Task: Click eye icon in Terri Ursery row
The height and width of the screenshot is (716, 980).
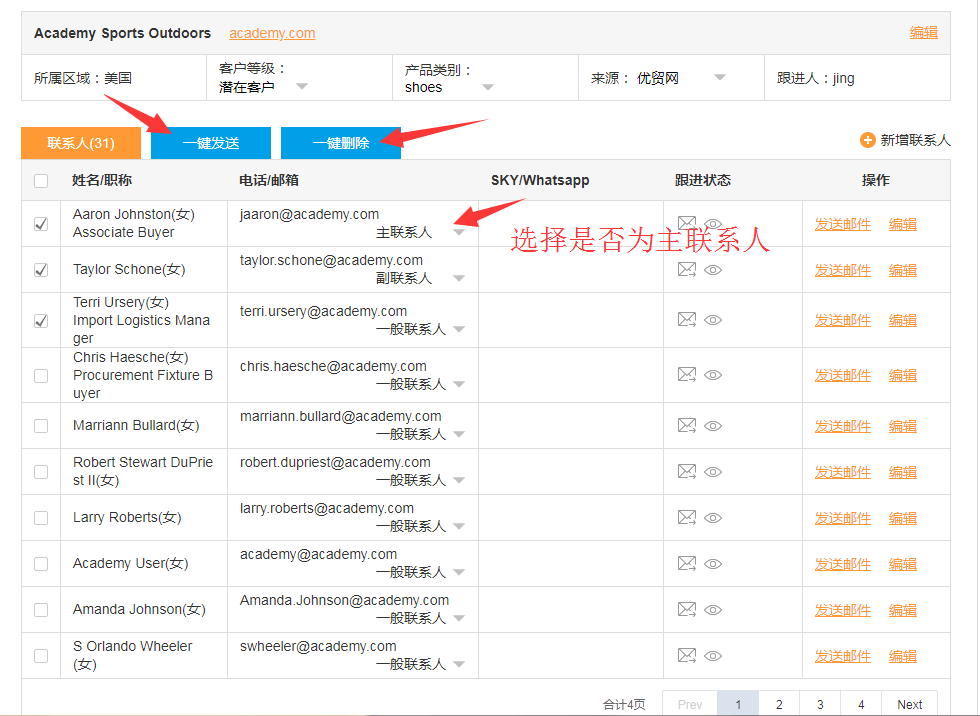Action: pos(713,320)
